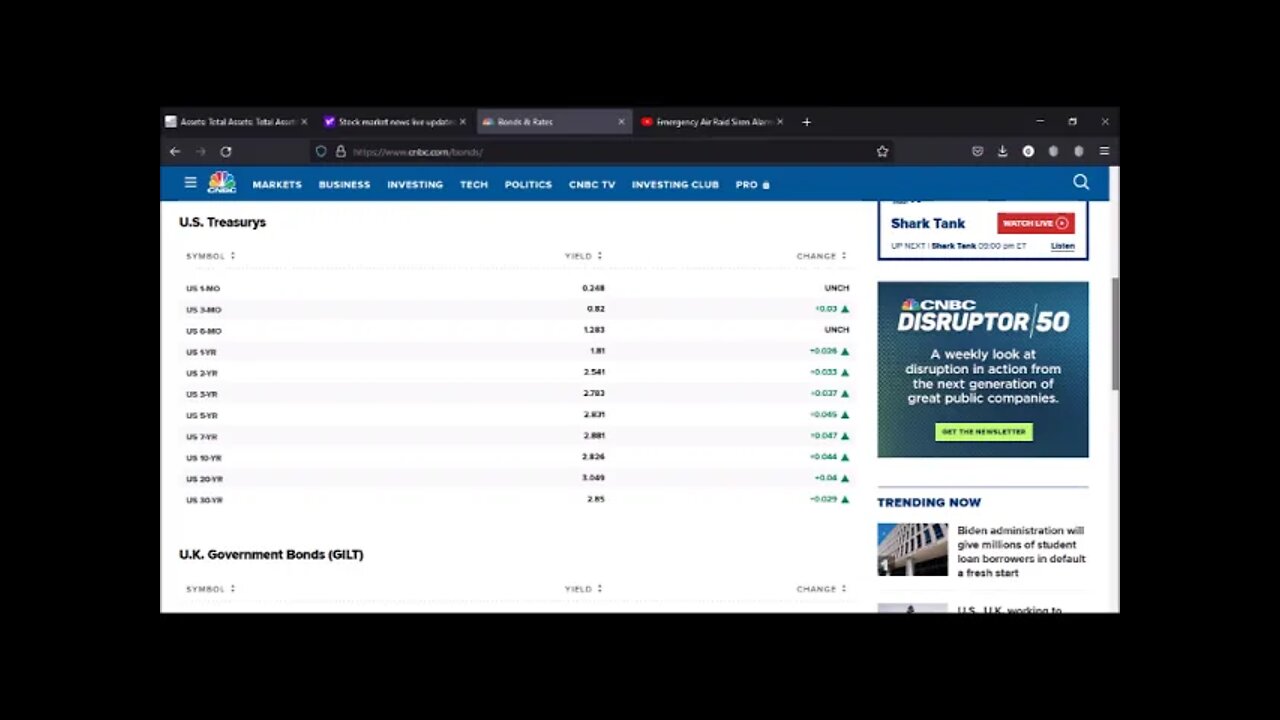This screenshot has height=720, width=1280.
Task: Click the CNBC peacock logo
Action: [x=221, y=183]
